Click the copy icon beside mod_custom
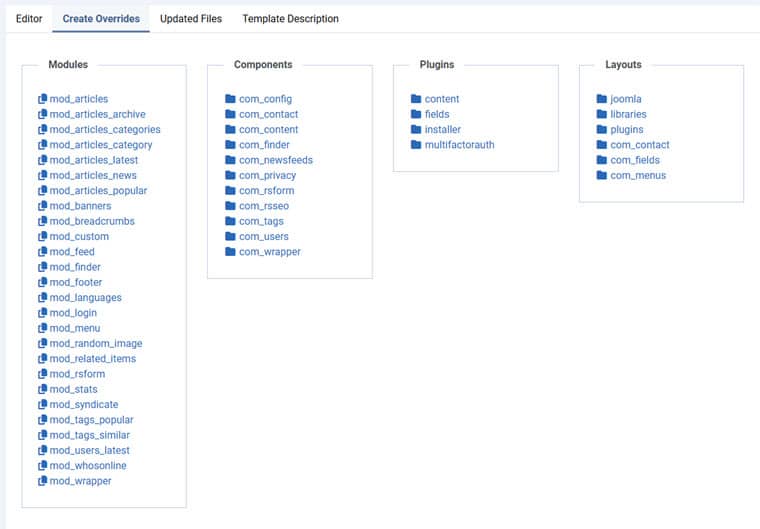The width and height of the screenshot is (760, 529). [x=43, y=236]
